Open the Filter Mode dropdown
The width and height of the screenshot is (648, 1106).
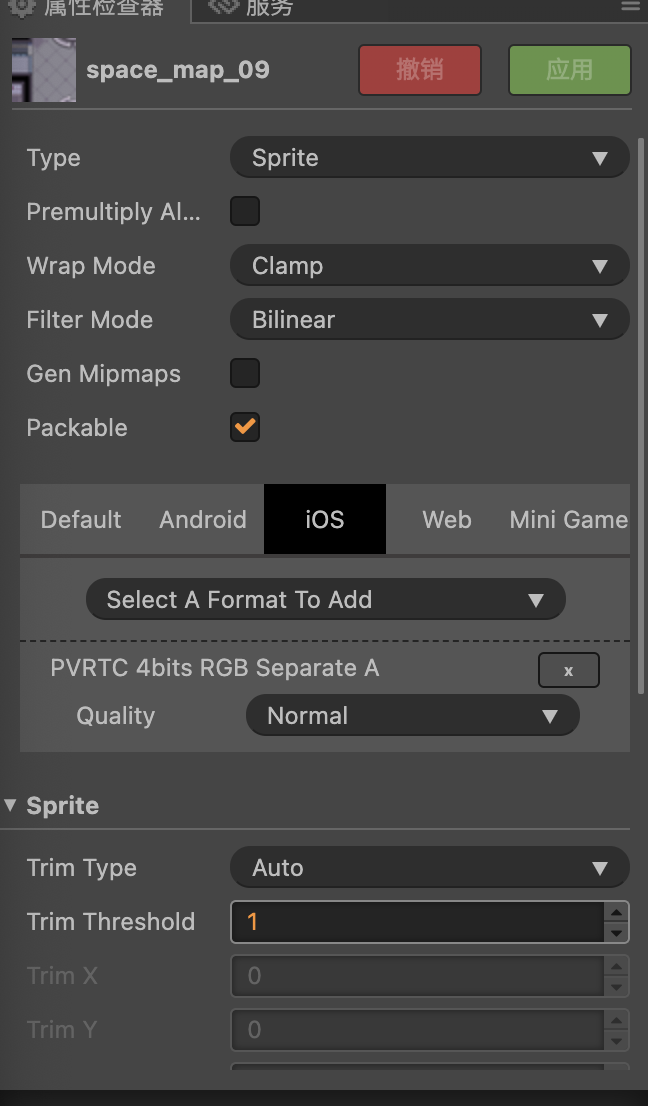tap(429, 320)
